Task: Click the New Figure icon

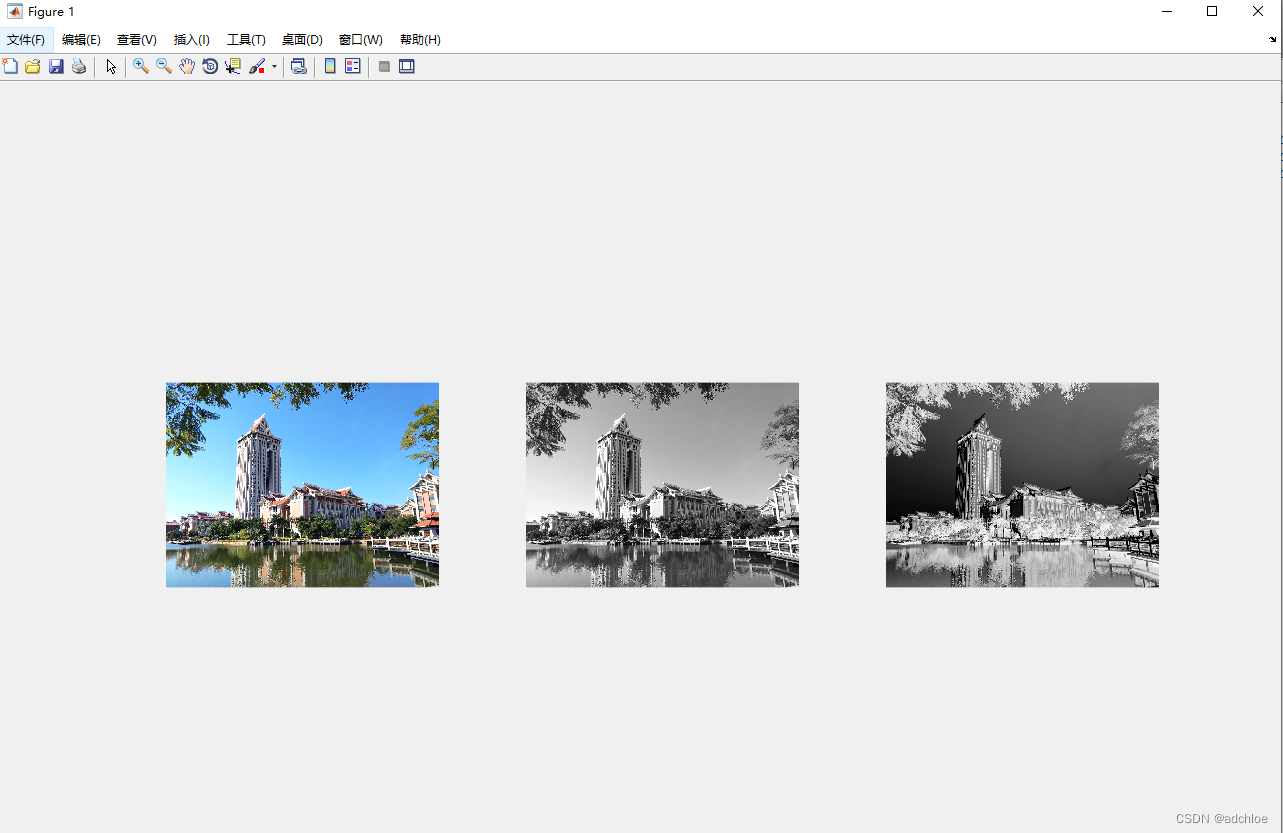Action: pyautogui.click(x=10, y=66)
